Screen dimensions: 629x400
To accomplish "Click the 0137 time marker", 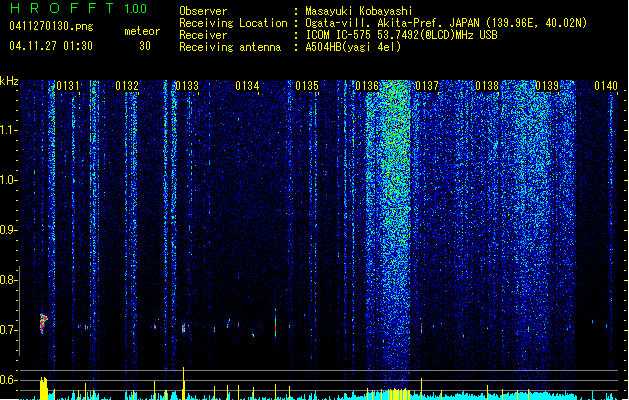I will click(x=427, y=86).
